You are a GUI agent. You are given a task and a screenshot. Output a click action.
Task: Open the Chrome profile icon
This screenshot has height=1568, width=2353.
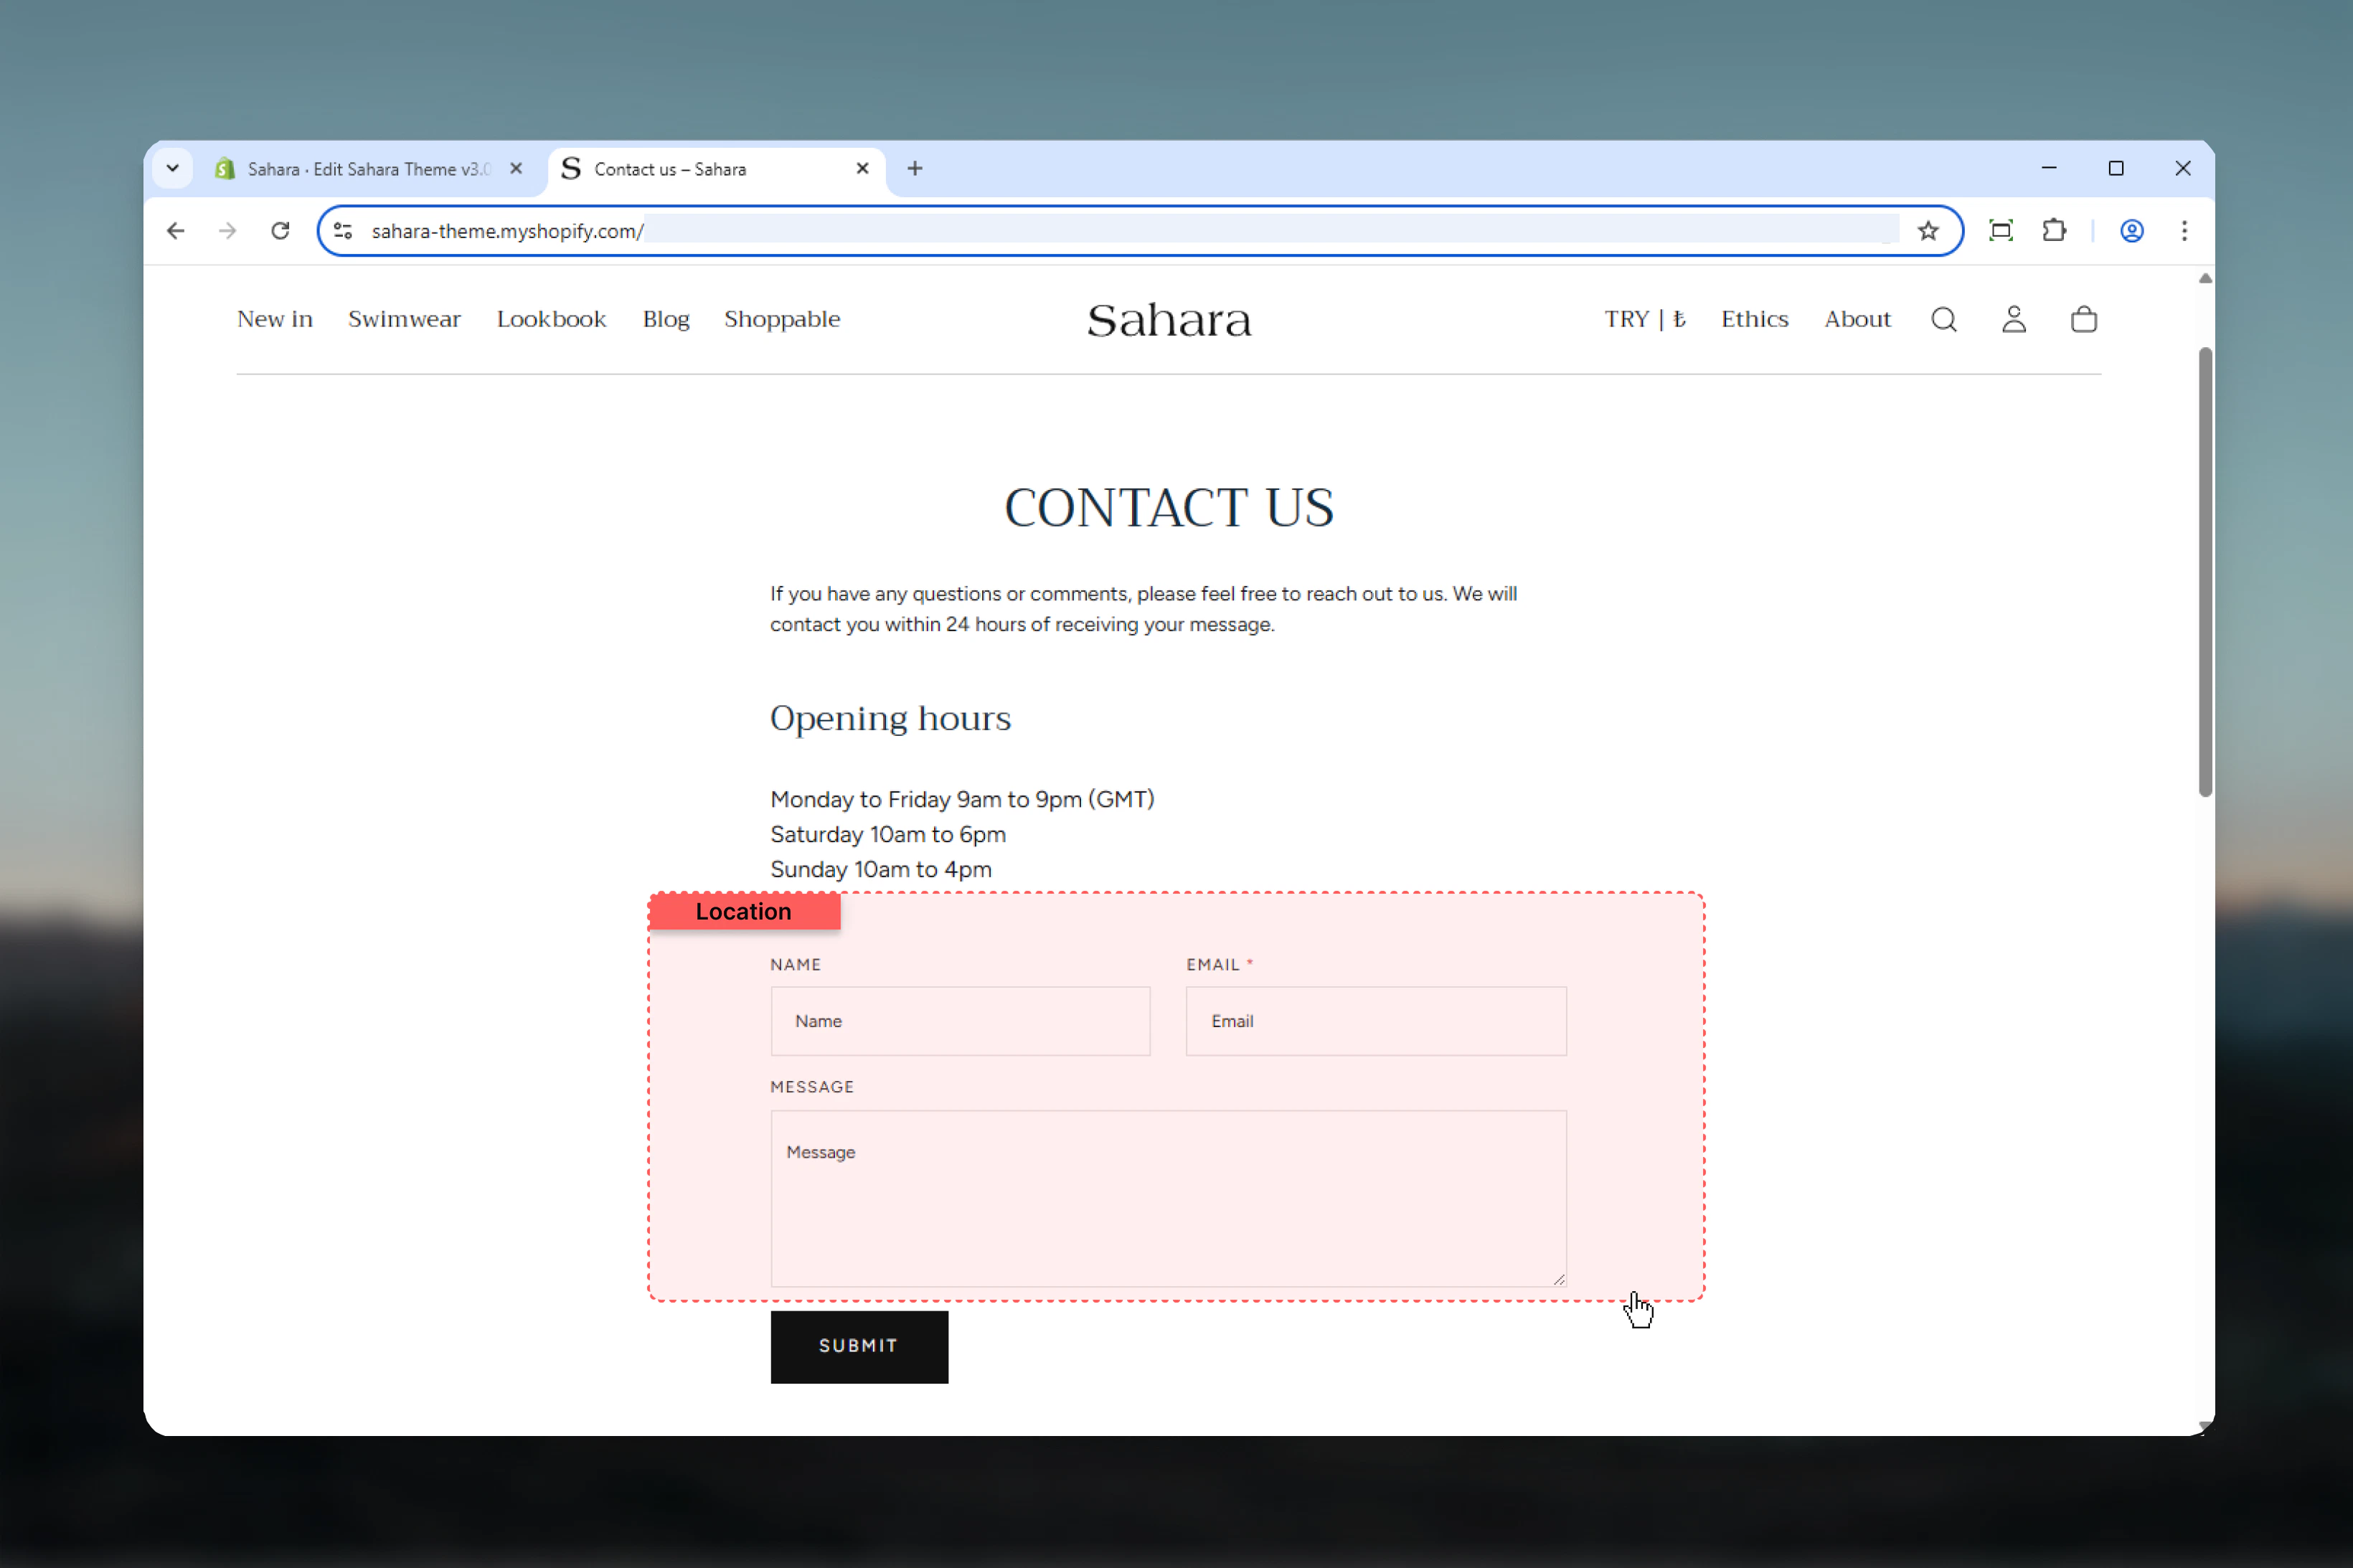click(x=2131, y=231)
